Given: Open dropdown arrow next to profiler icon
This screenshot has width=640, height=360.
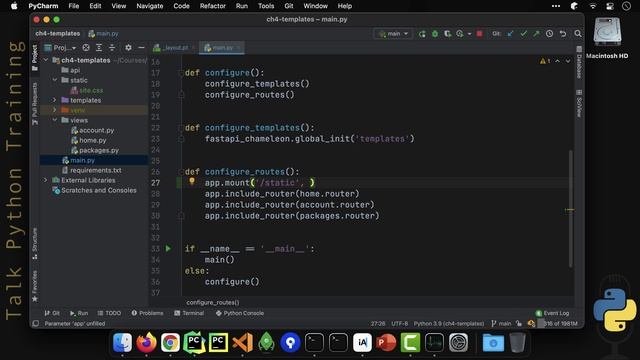Looking at the screenshot, I should click(x=469, y=34).
